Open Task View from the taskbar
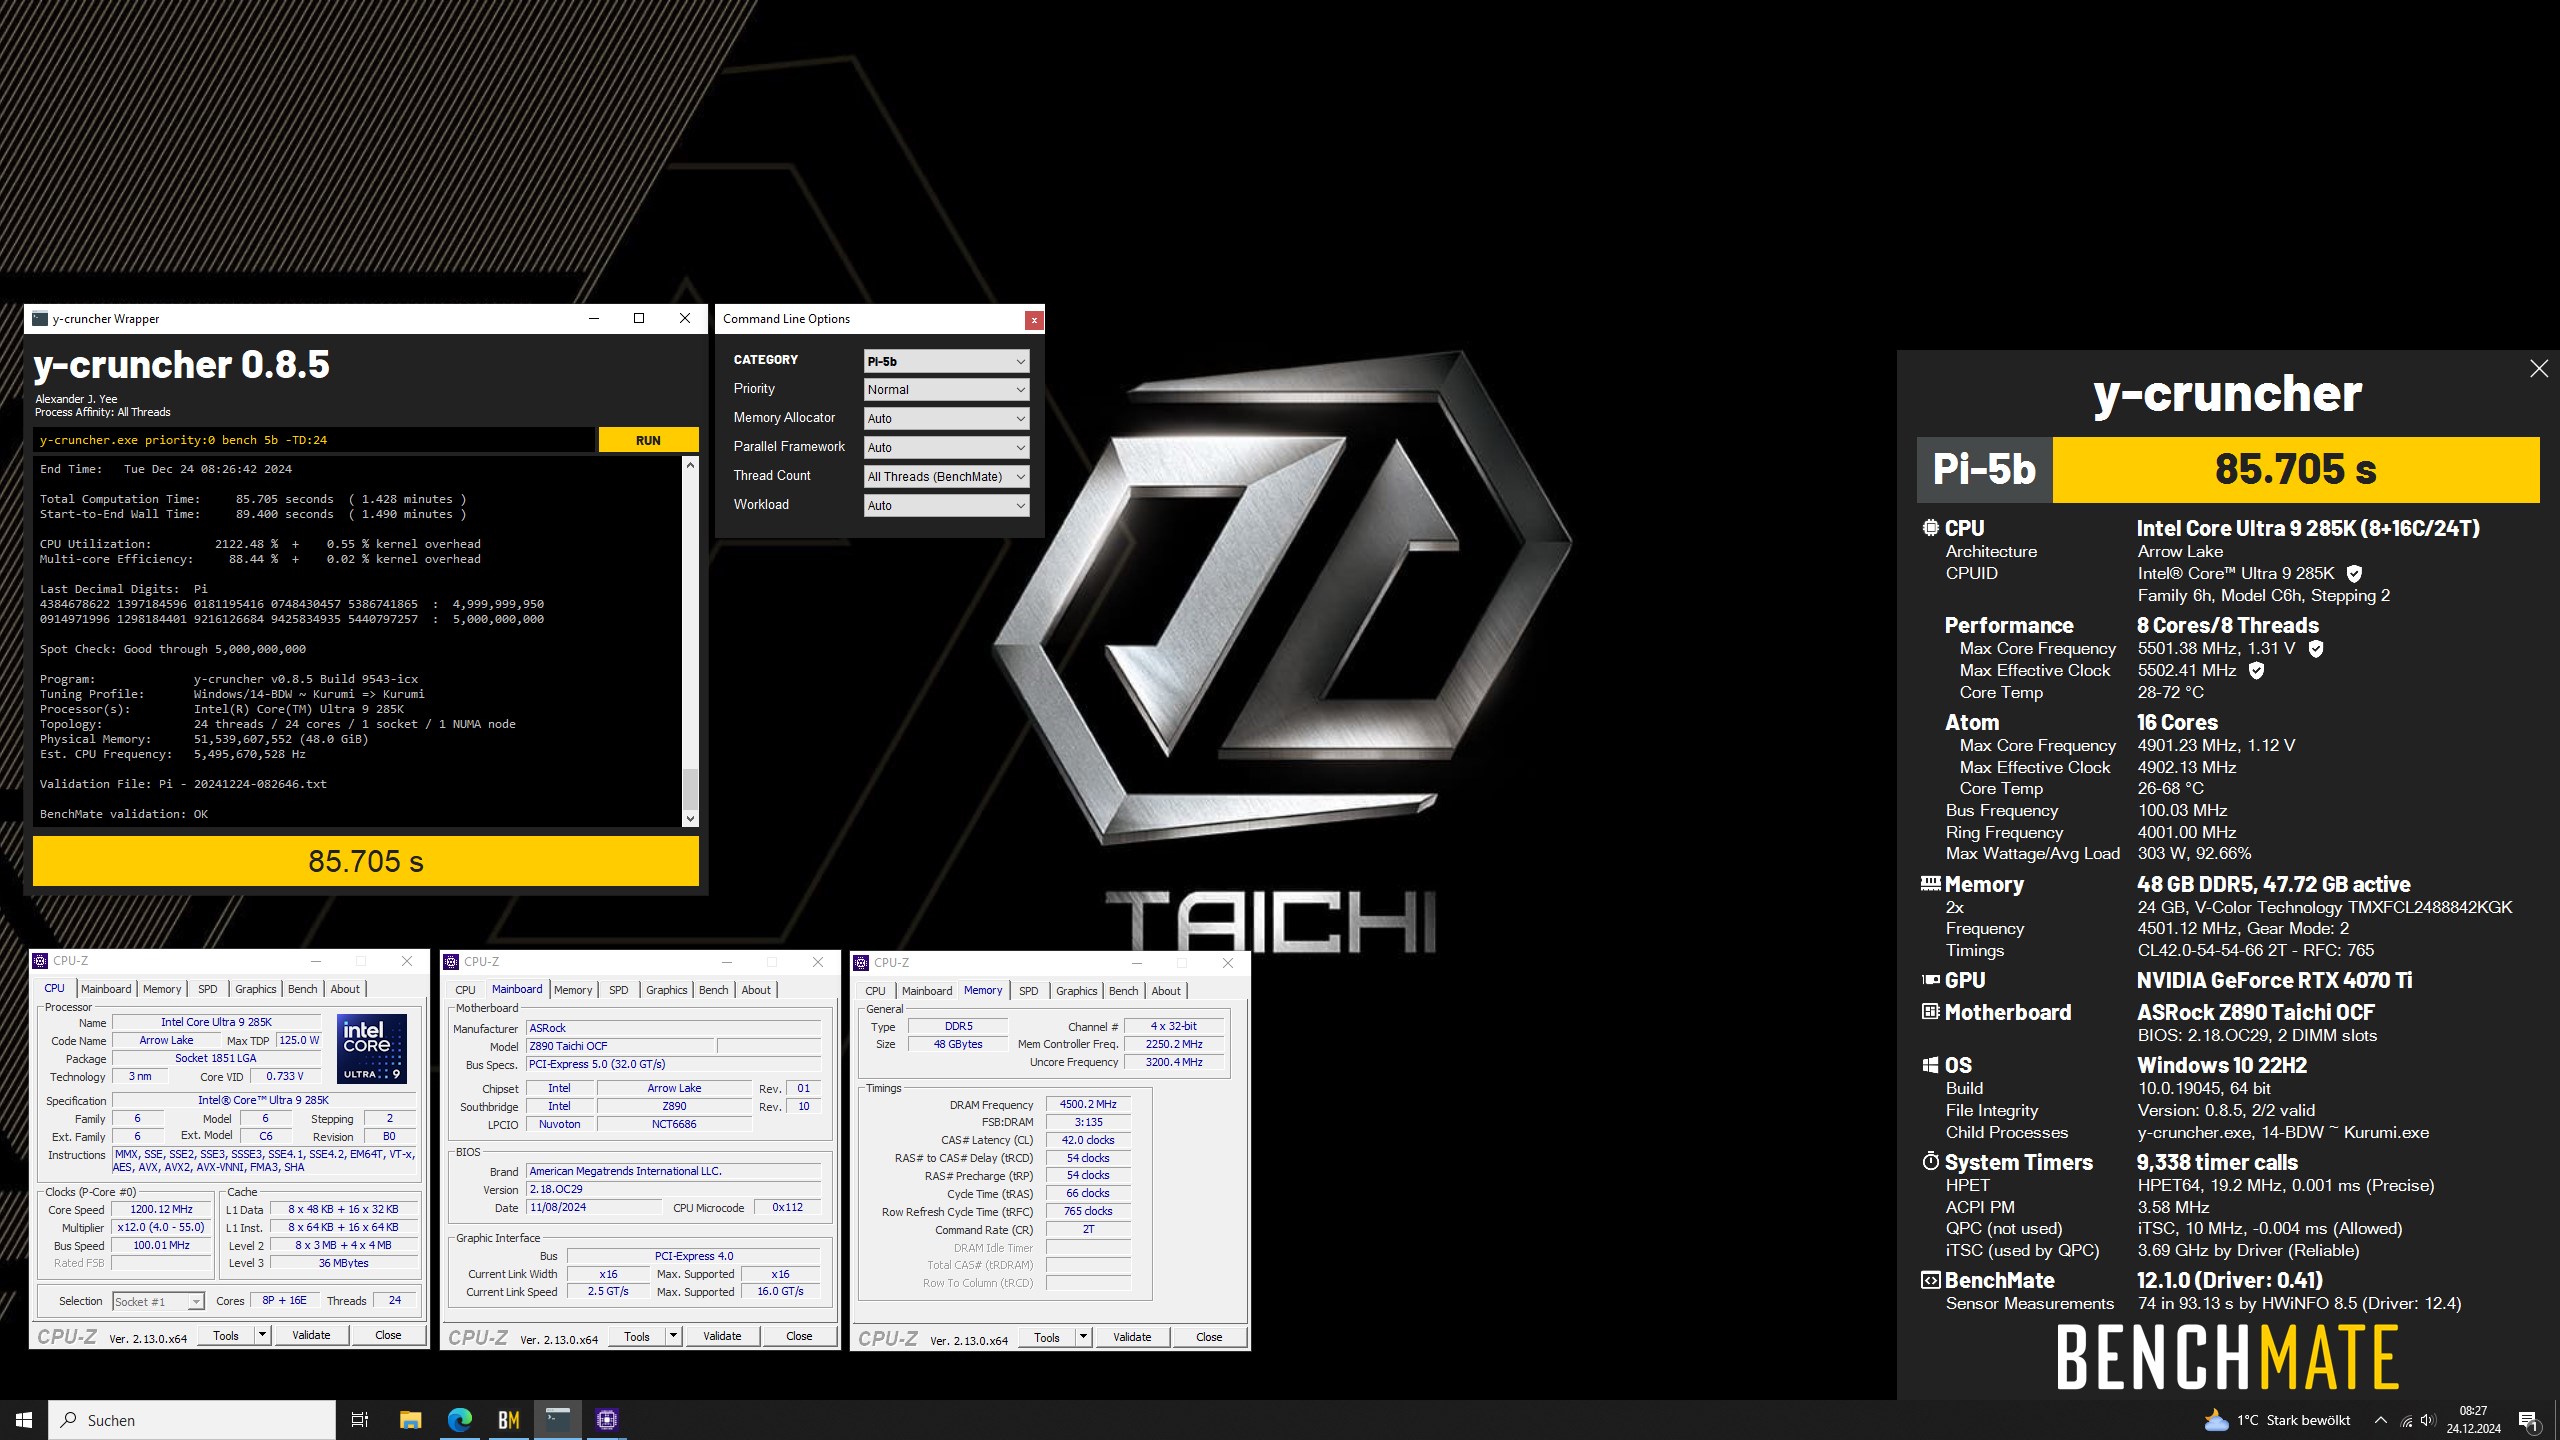Screen dimensions: 2560x1440 (x=360, y=1420)
